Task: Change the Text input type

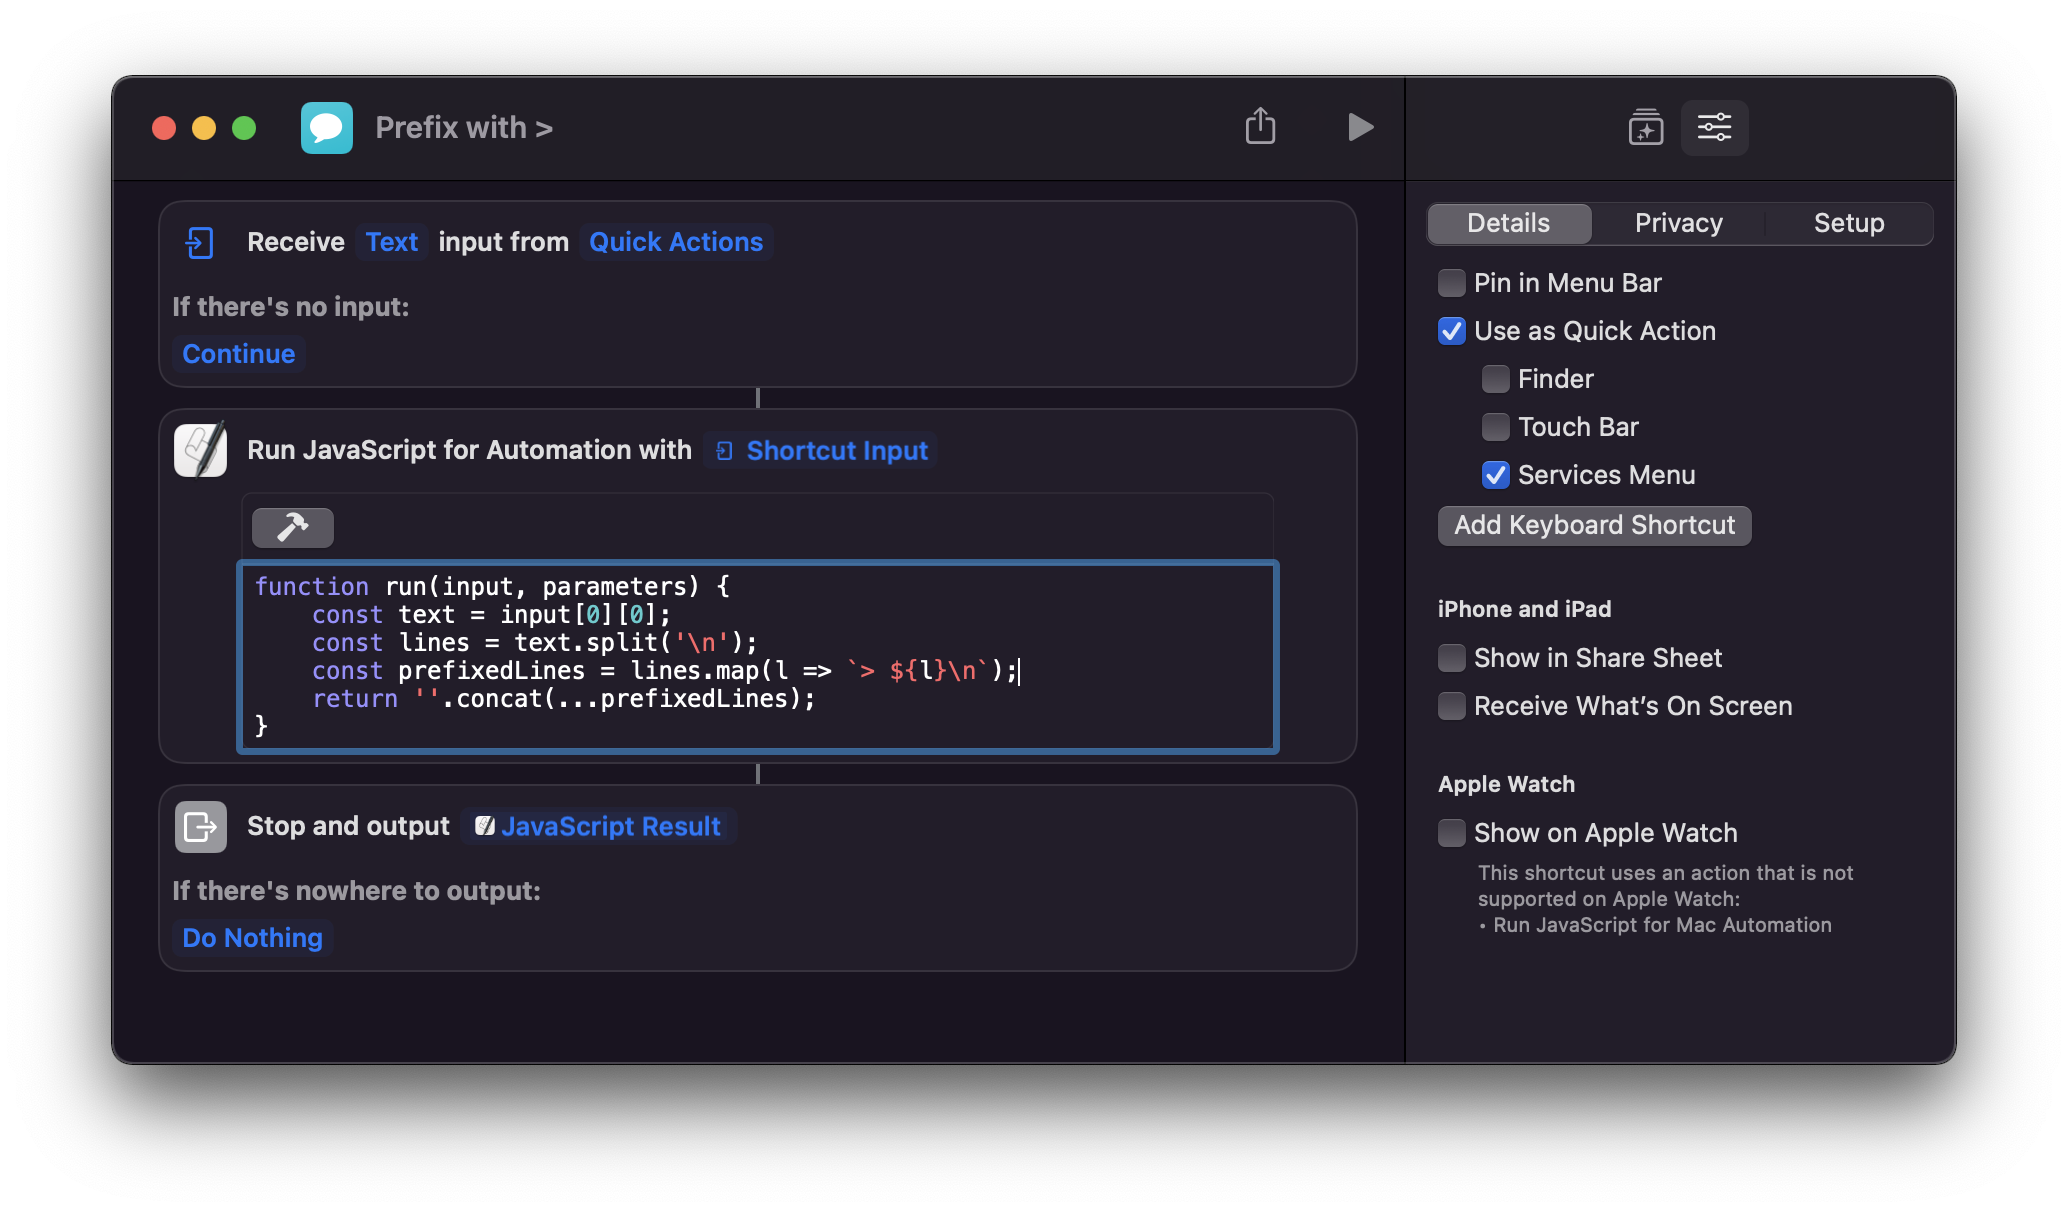Action: [392, 242]
